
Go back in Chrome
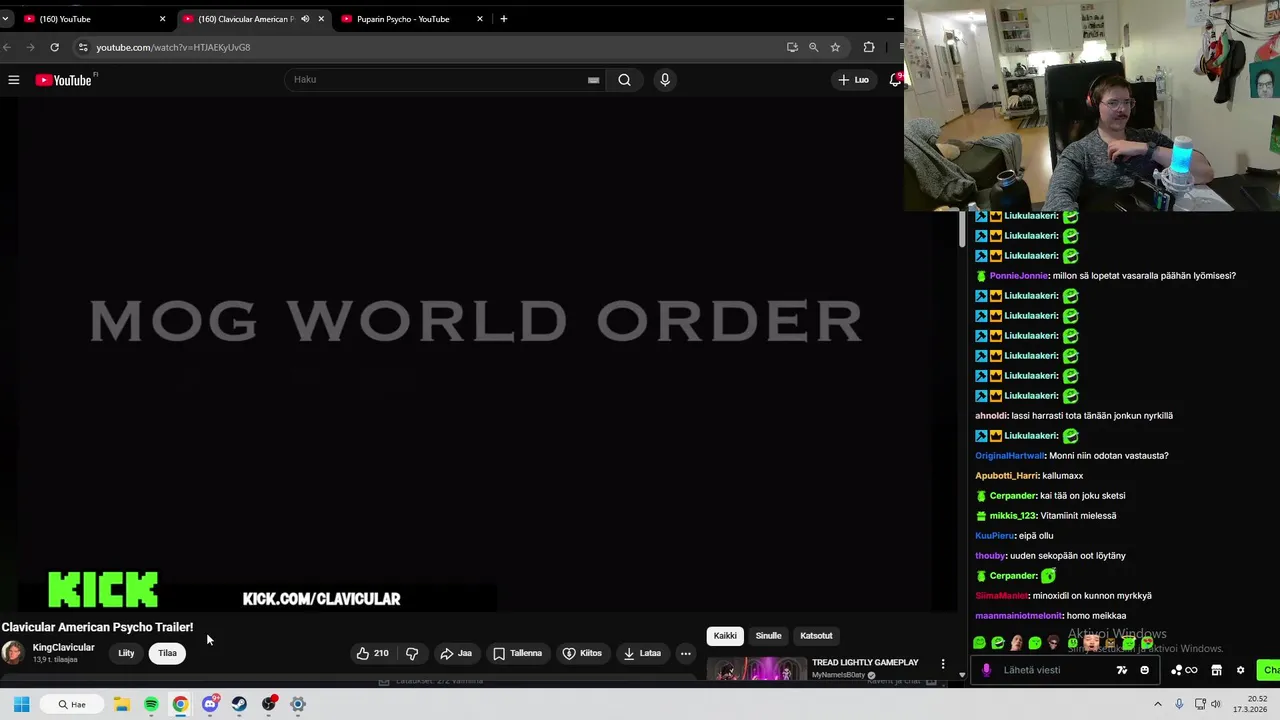click(x=8, y=47)
